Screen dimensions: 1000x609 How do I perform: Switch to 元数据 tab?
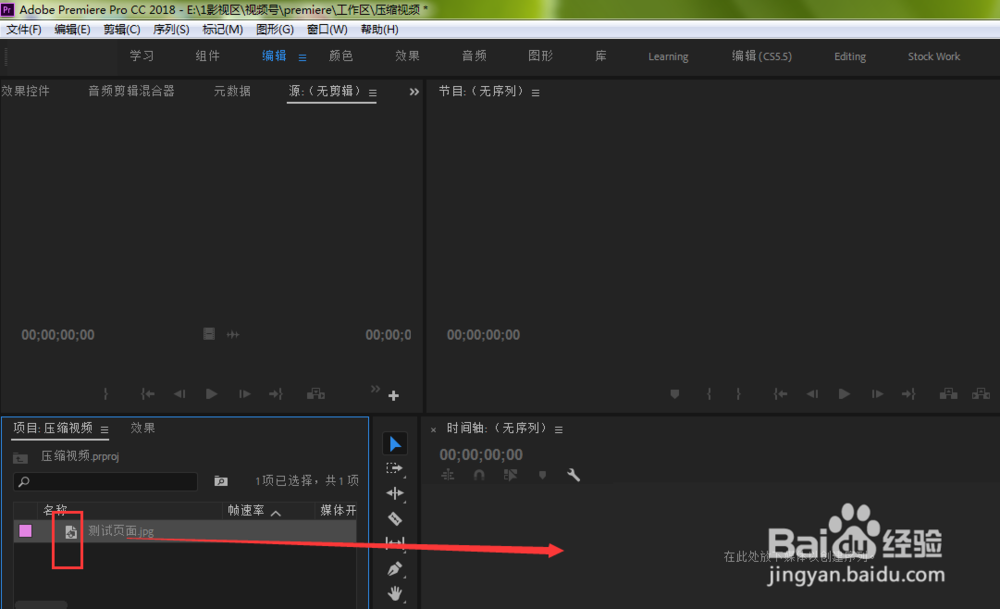pyautogui.click(x=232, y=91)
